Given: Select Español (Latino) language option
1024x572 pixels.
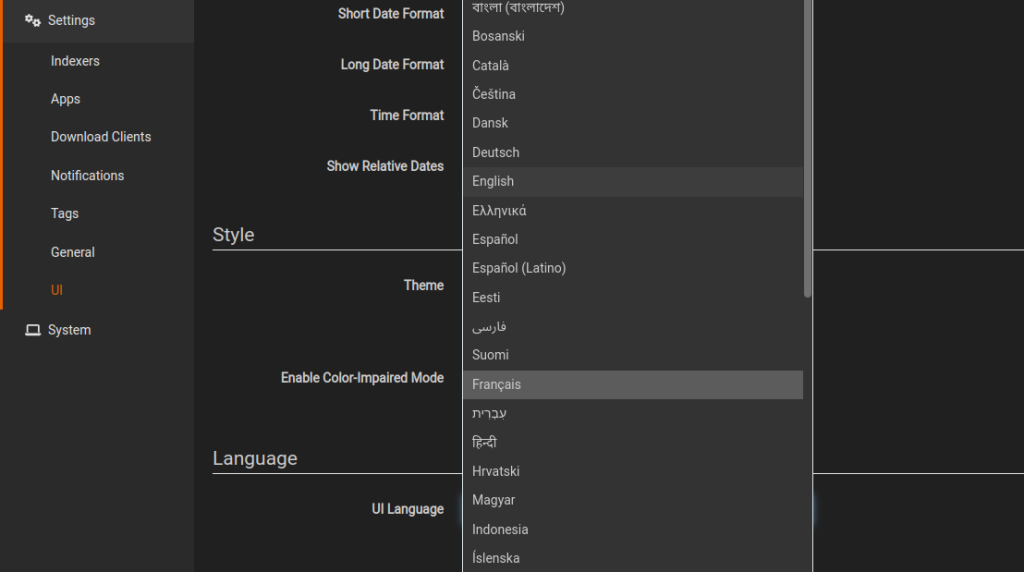Looking at the screenshot, I should 632,268.
